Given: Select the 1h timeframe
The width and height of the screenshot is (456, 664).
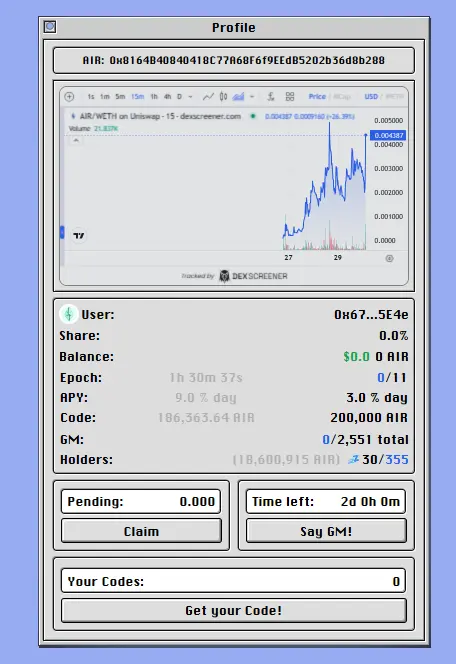Looking at the screenshot, I should (154, 97).
